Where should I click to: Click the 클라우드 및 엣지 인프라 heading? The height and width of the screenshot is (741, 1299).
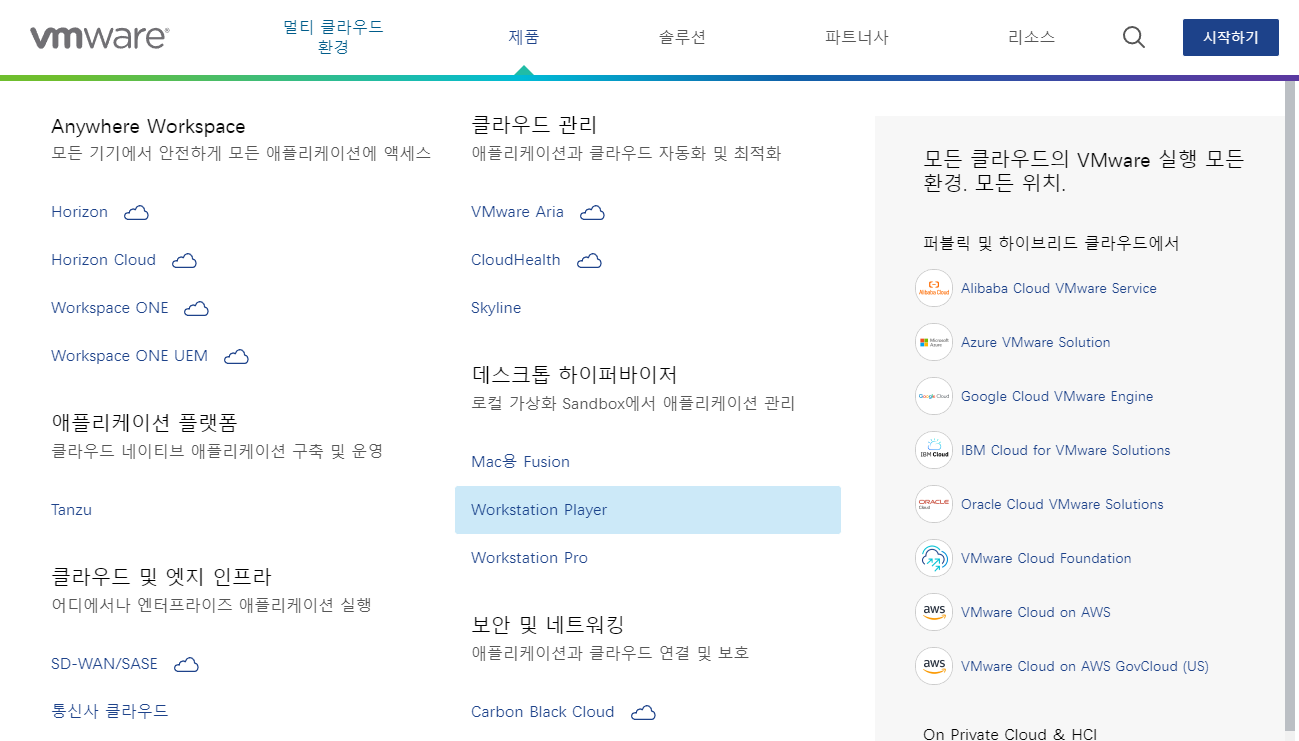(x=161, y=576)
